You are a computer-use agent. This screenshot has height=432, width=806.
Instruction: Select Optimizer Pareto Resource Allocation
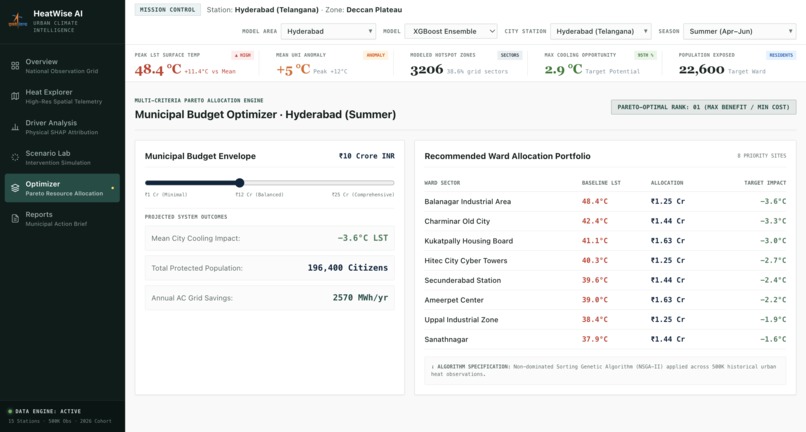[62, 188]
